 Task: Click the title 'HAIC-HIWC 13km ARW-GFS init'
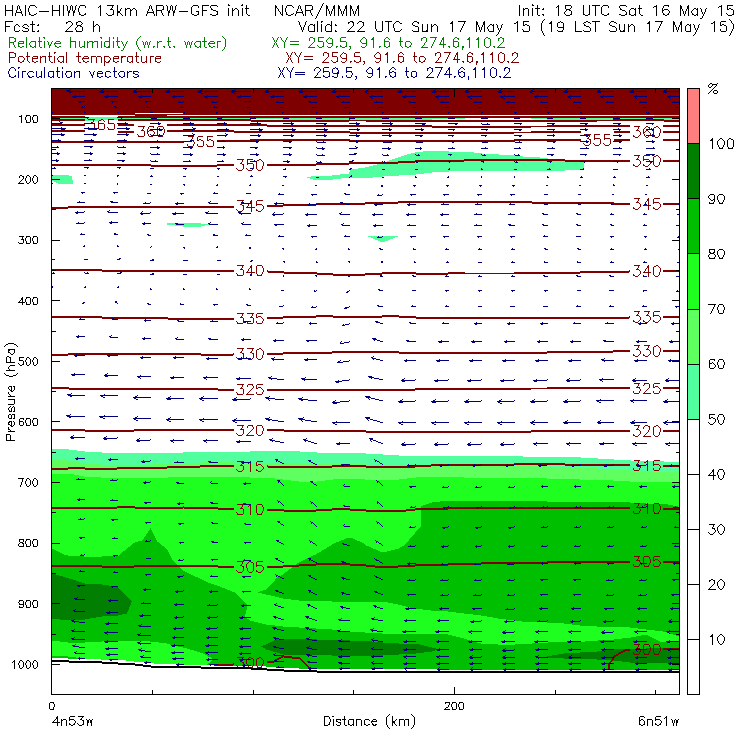point(127,11)
